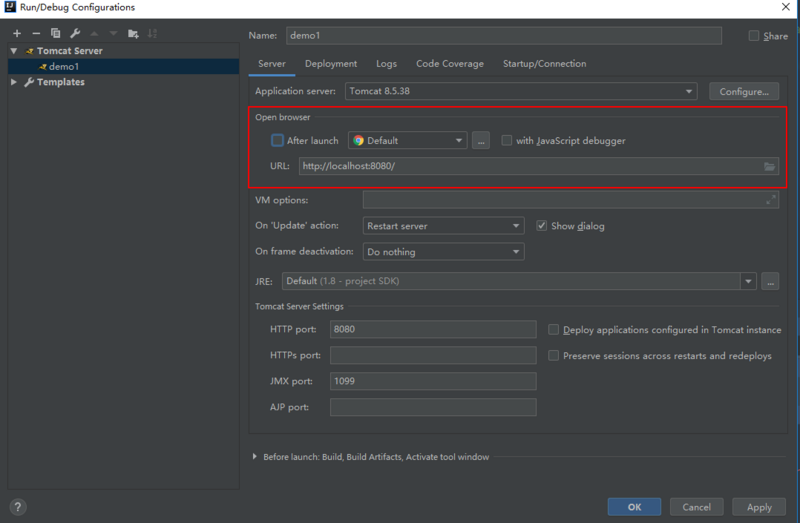Image resolution: width=800 pixels, height=523 pixels.
Task: Click the help question mark icon
Action: (x=18, y=507)
